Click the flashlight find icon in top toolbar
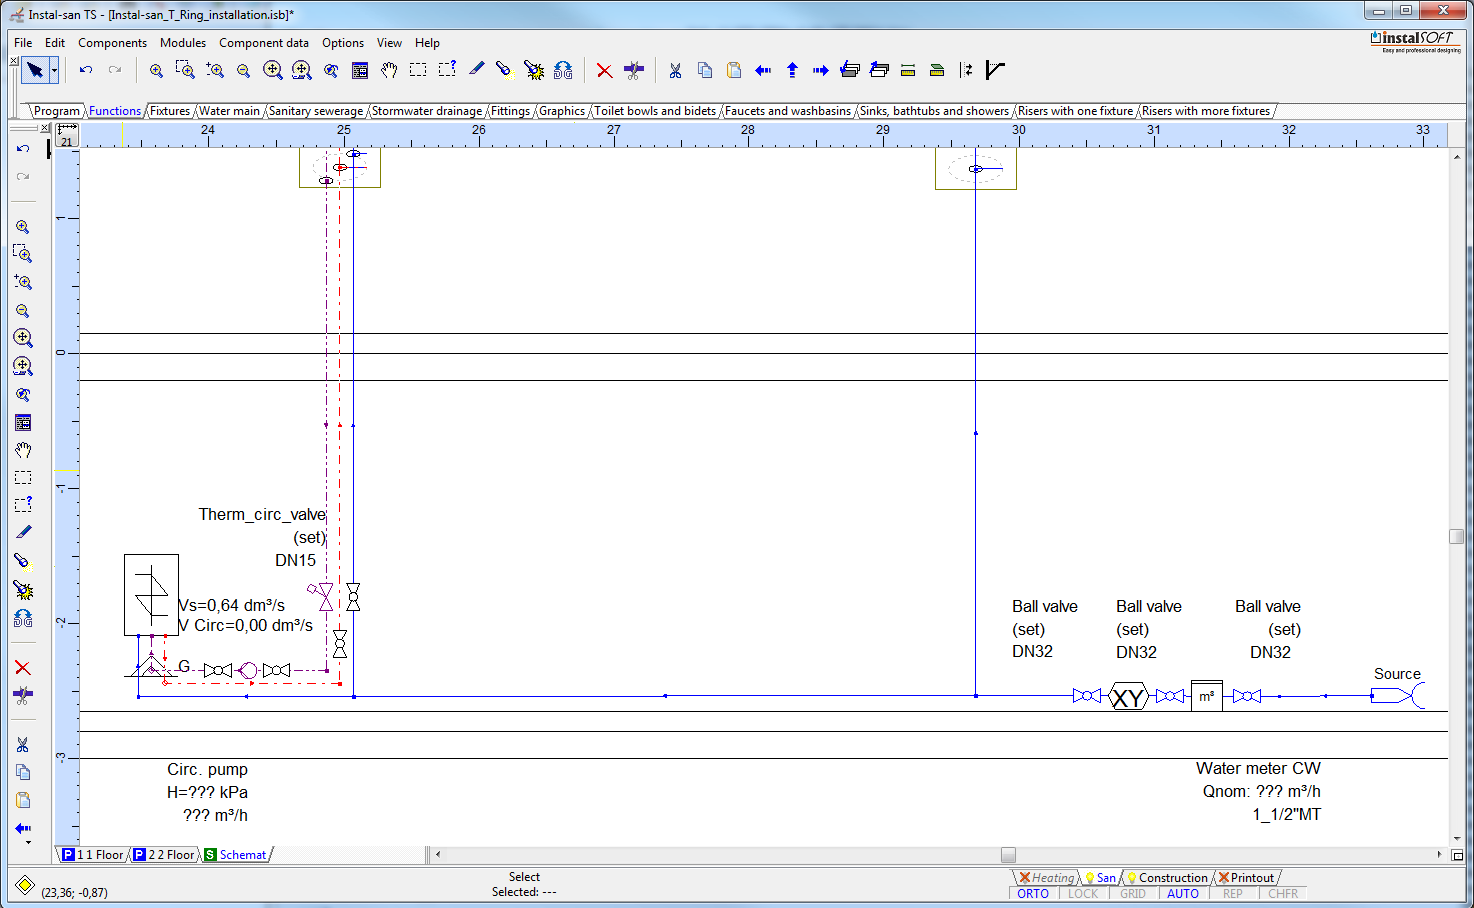 click(505, 70)
